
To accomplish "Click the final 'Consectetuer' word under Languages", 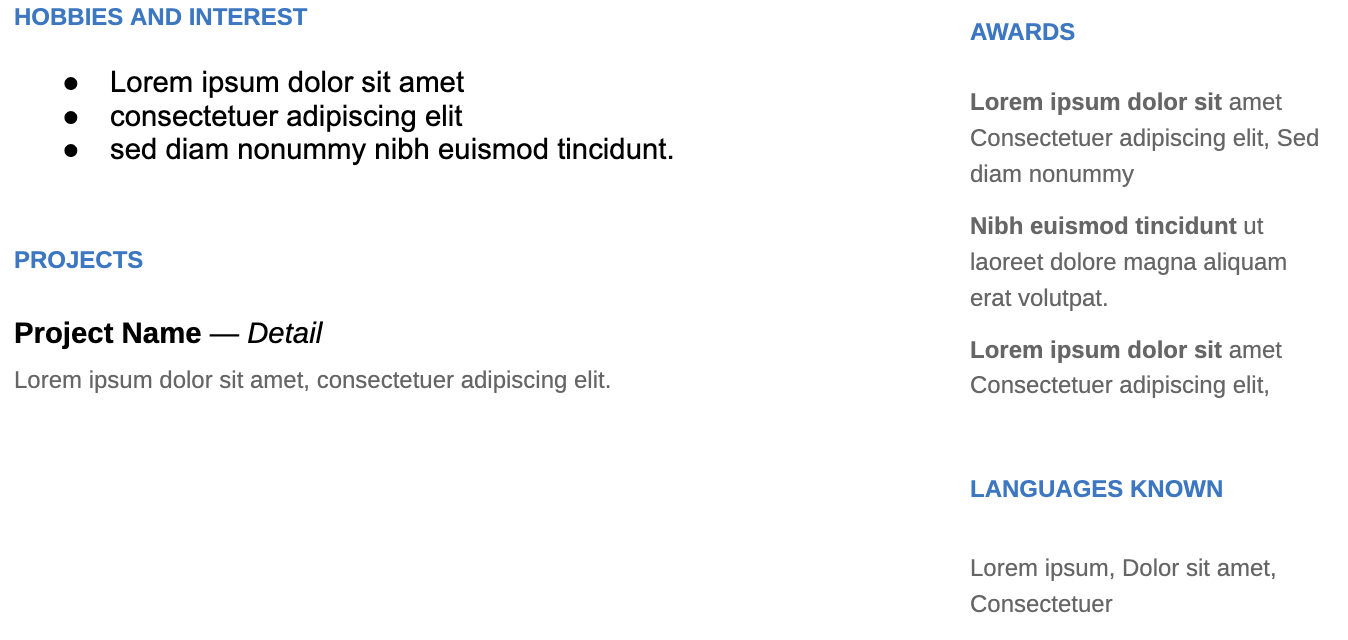I will coord(1041,604).
